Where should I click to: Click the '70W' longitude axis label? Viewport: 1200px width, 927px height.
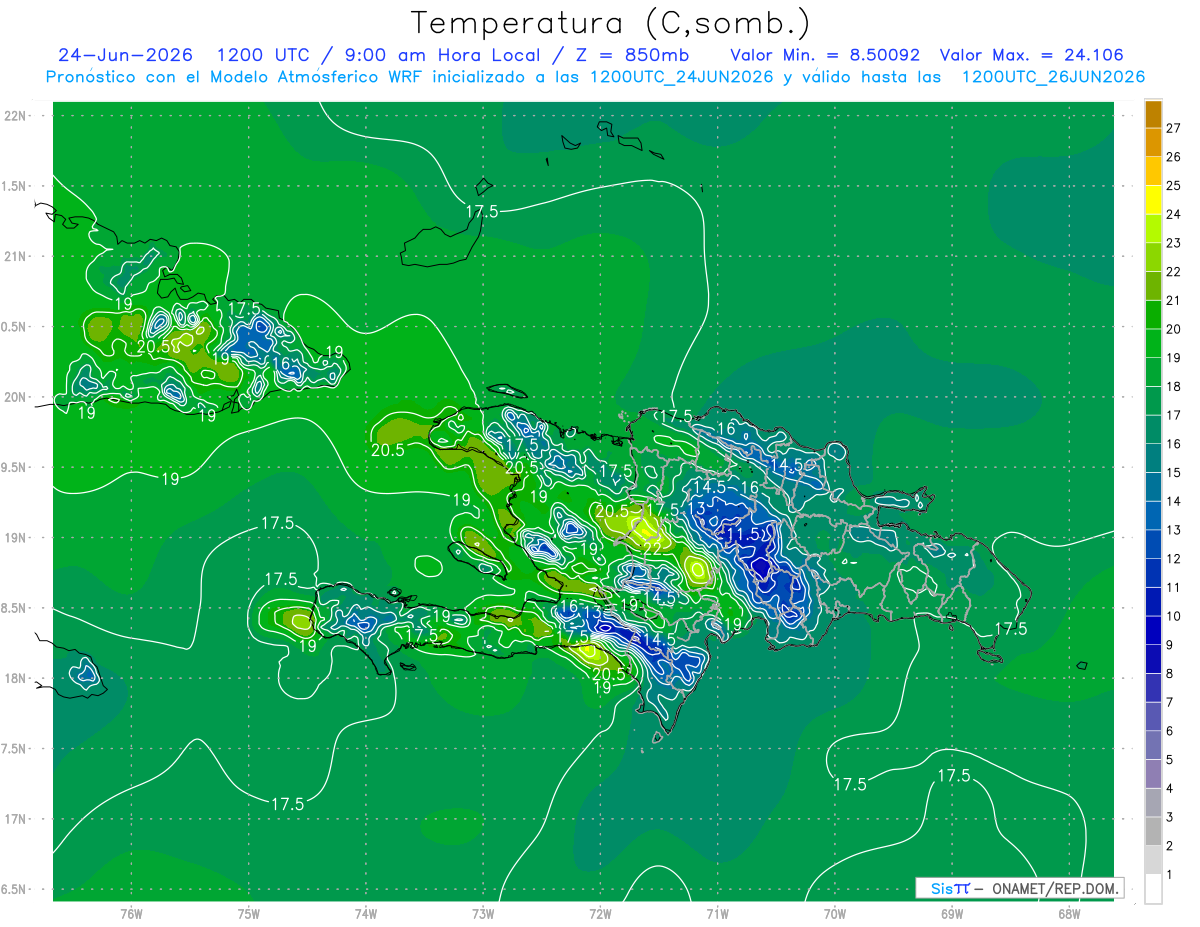pyautogui.click(x=834, y=914)
